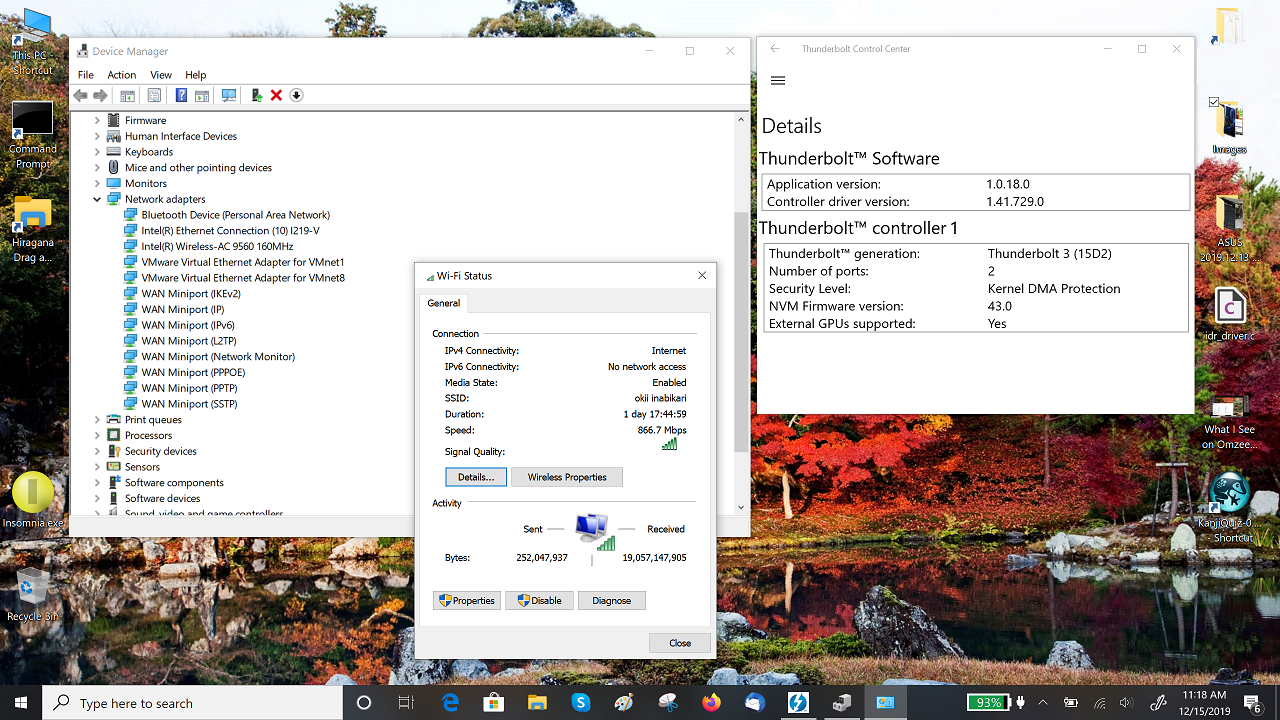This screenshot has height=720, width=1280.
Task: Click the down-arrow Disable device toolbar icon
Action: pos(296,95)
